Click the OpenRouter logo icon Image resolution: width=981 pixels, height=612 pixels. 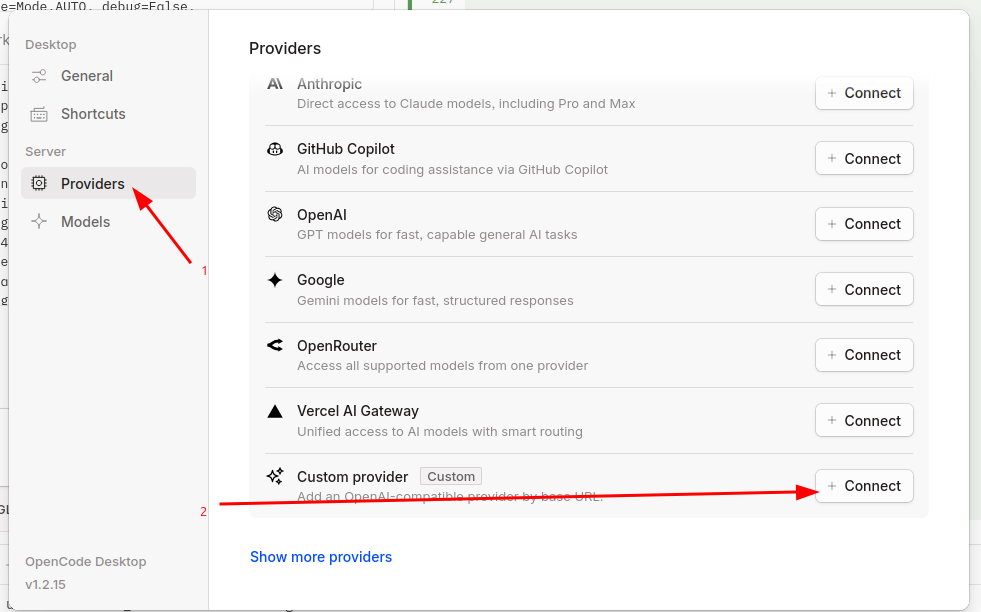point(275,346)
